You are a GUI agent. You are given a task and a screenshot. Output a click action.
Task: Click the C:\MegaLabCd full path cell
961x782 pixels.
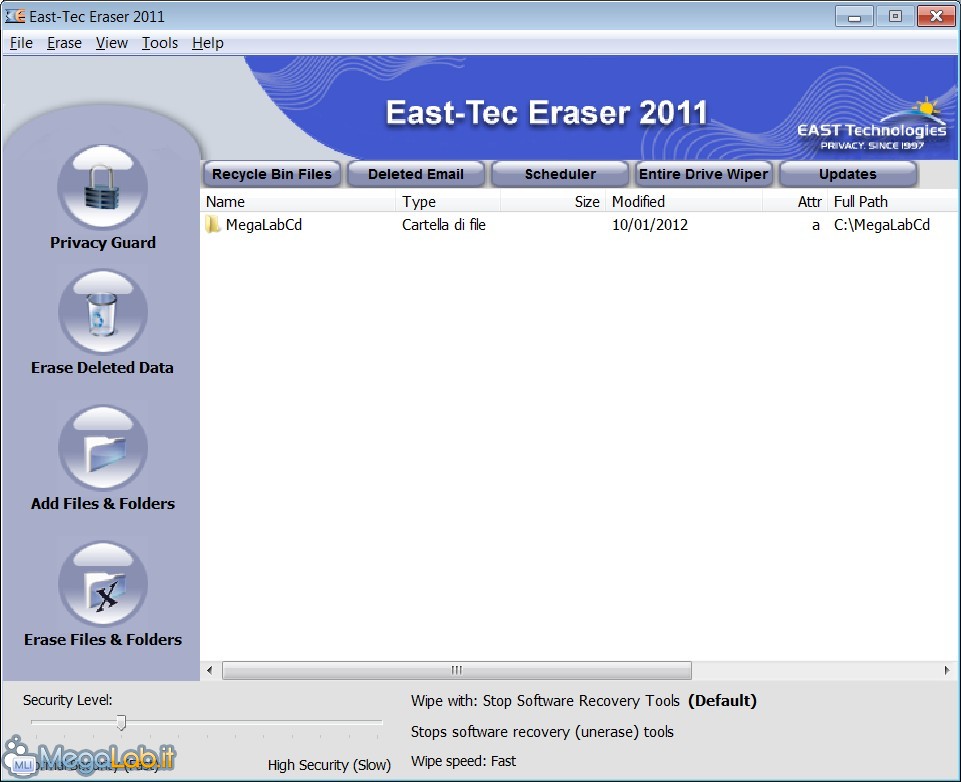coord(881,225)
